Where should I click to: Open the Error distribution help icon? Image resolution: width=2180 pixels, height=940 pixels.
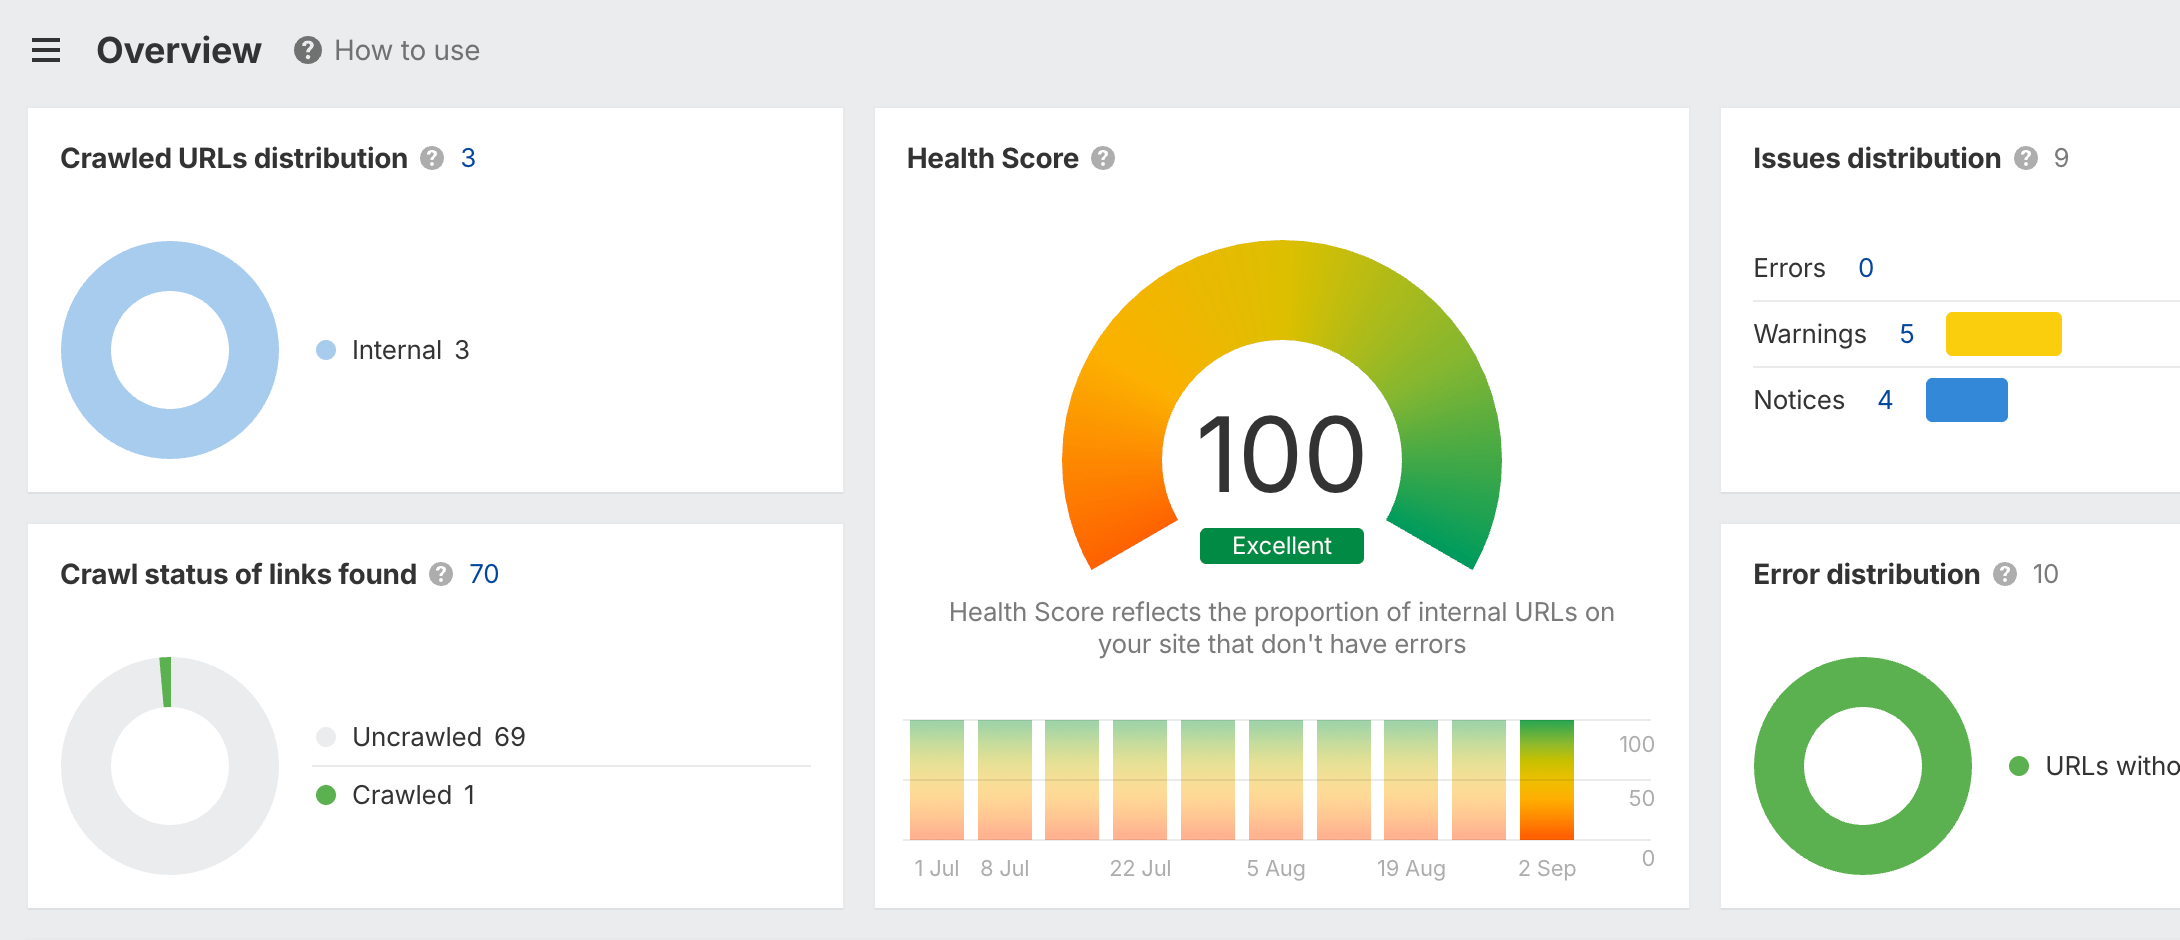click(2004, 574)
